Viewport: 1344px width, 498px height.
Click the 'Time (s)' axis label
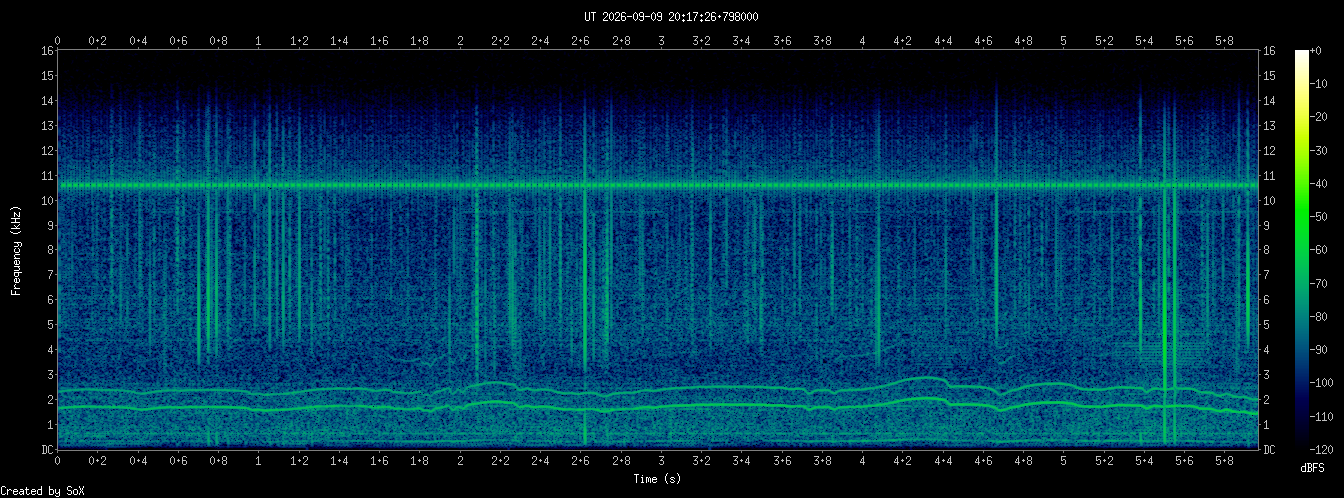(657, 480)
